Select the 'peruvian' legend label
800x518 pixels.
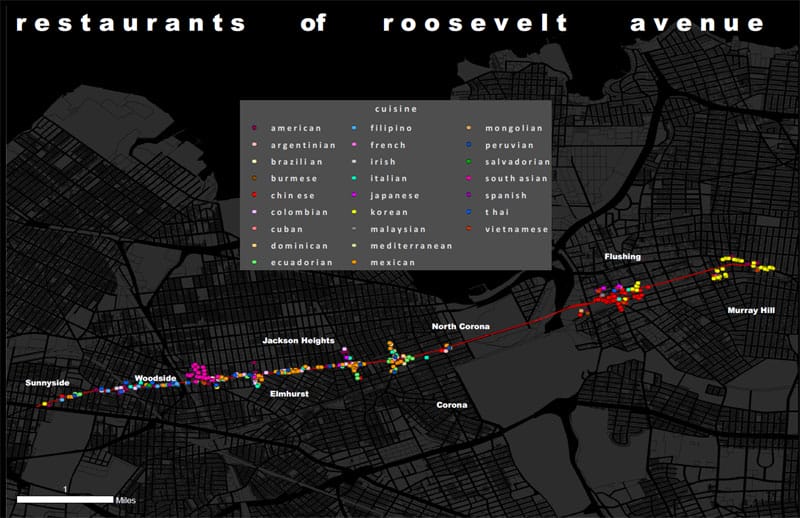coord(509,145)
